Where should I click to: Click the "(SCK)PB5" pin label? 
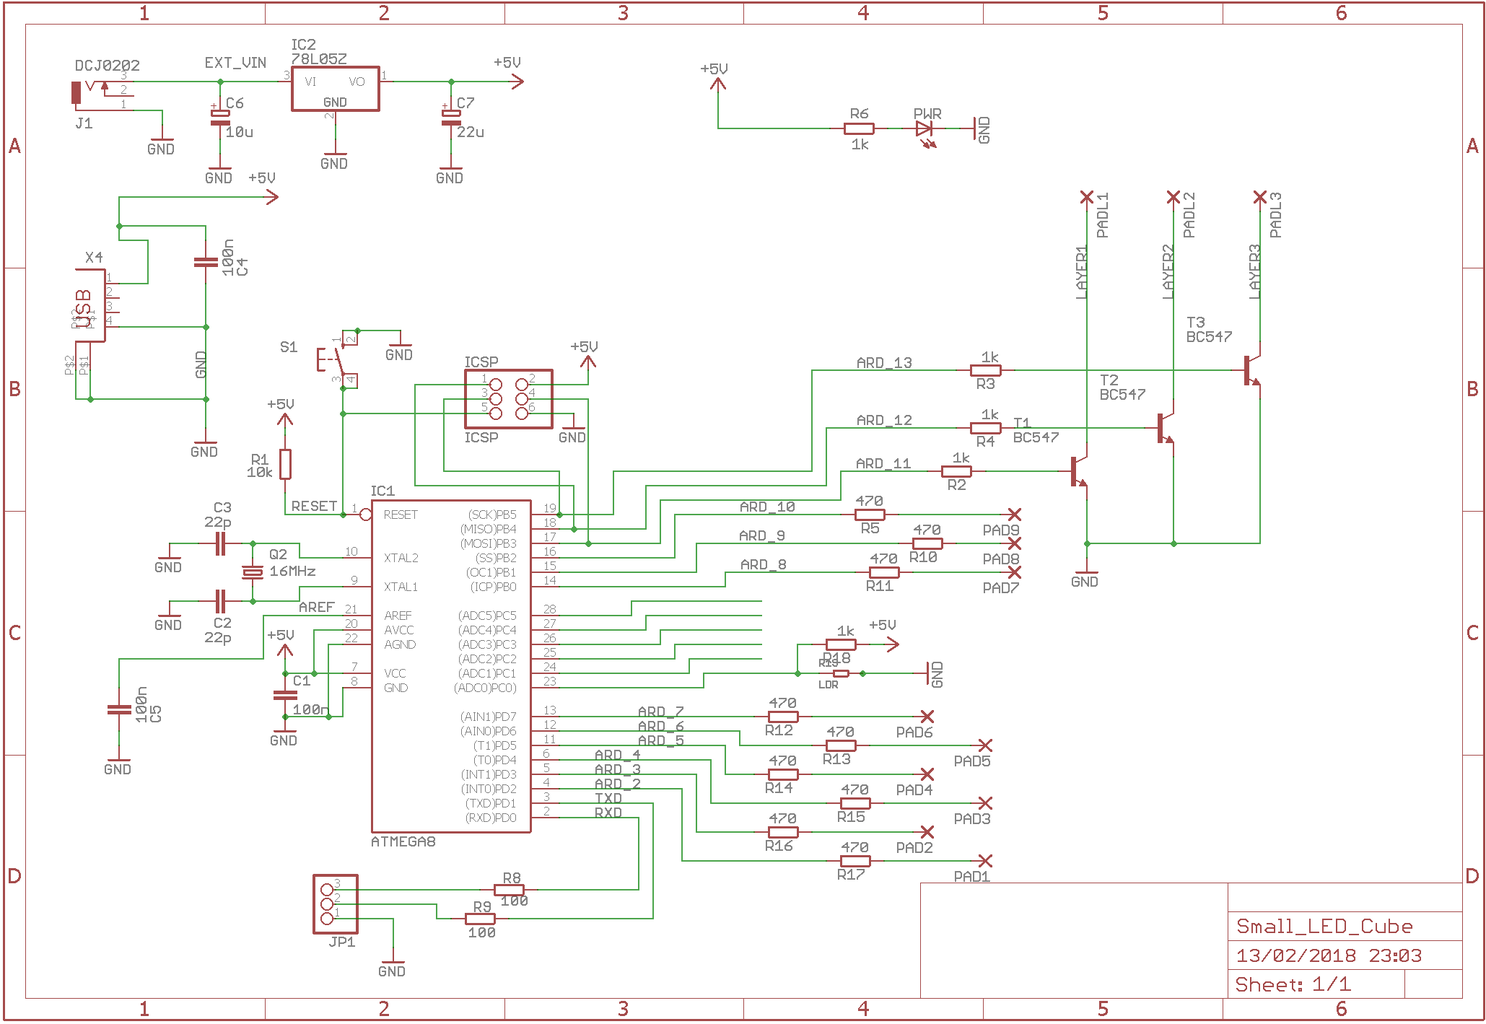pos(492,515)
